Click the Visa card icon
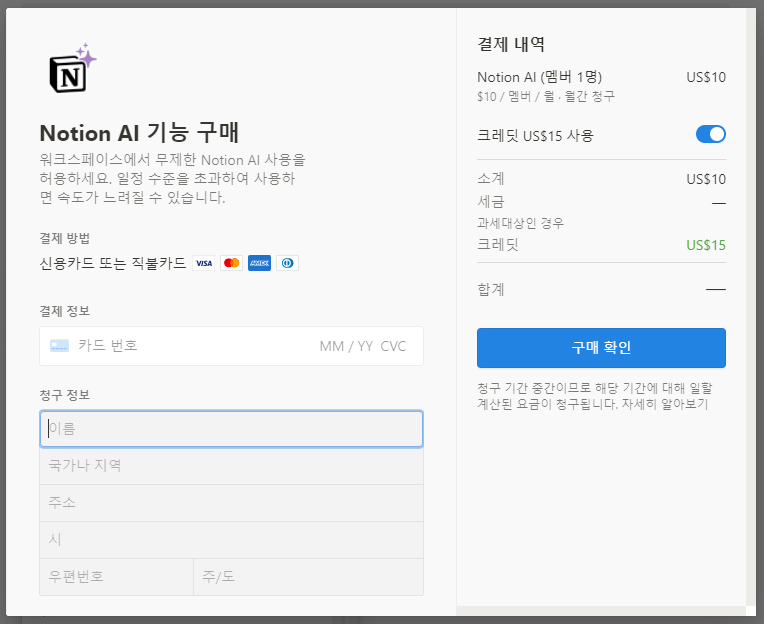Image resolution: width=764 pixels, height=624 pixels. coord(204,263)
